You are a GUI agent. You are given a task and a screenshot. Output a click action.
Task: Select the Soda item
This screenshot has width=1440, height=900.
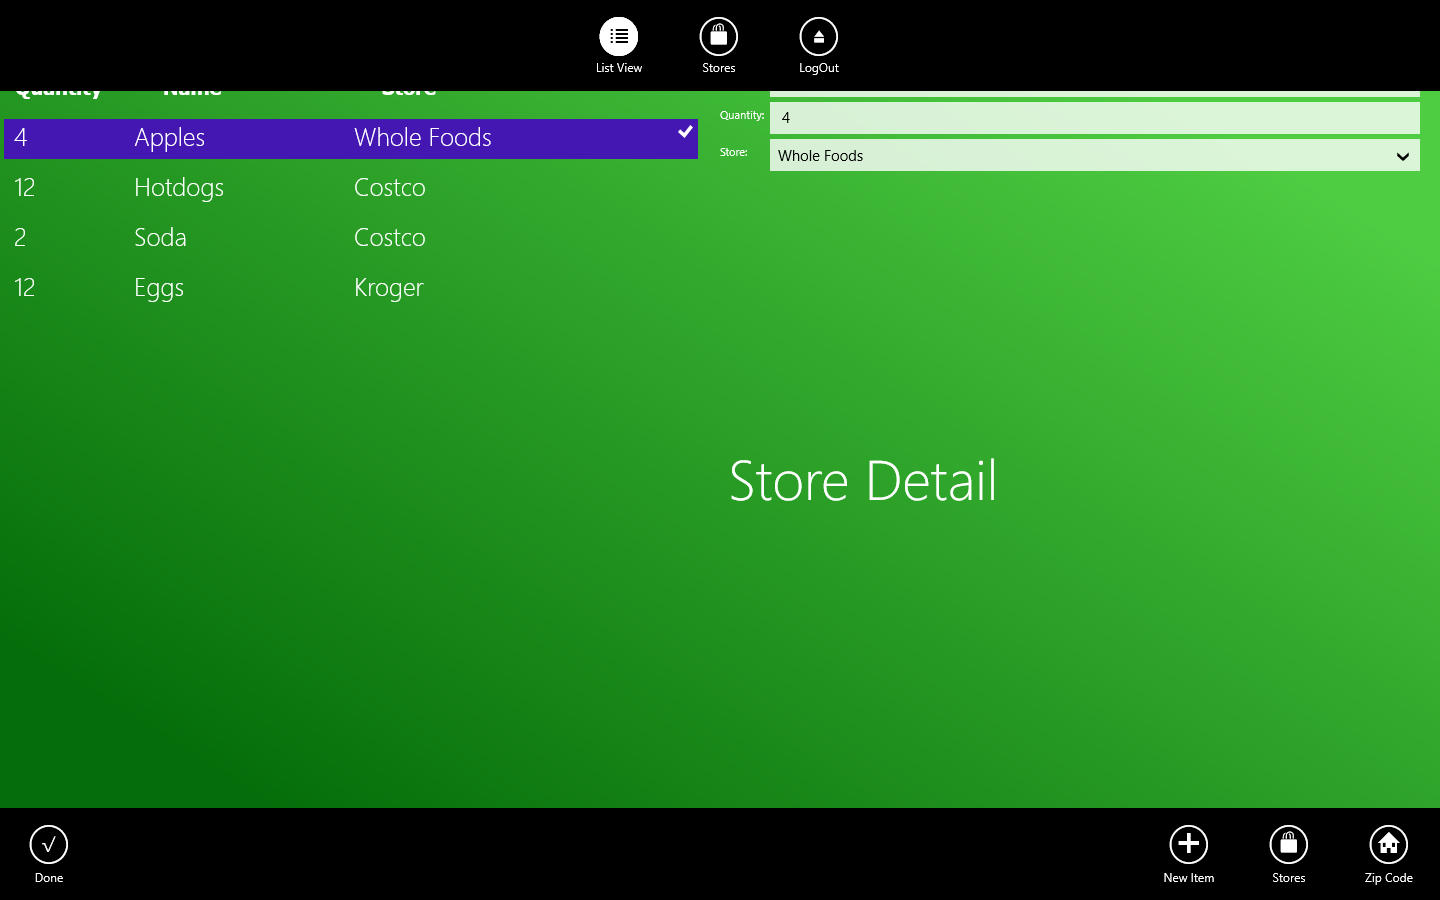pos(160,238)
